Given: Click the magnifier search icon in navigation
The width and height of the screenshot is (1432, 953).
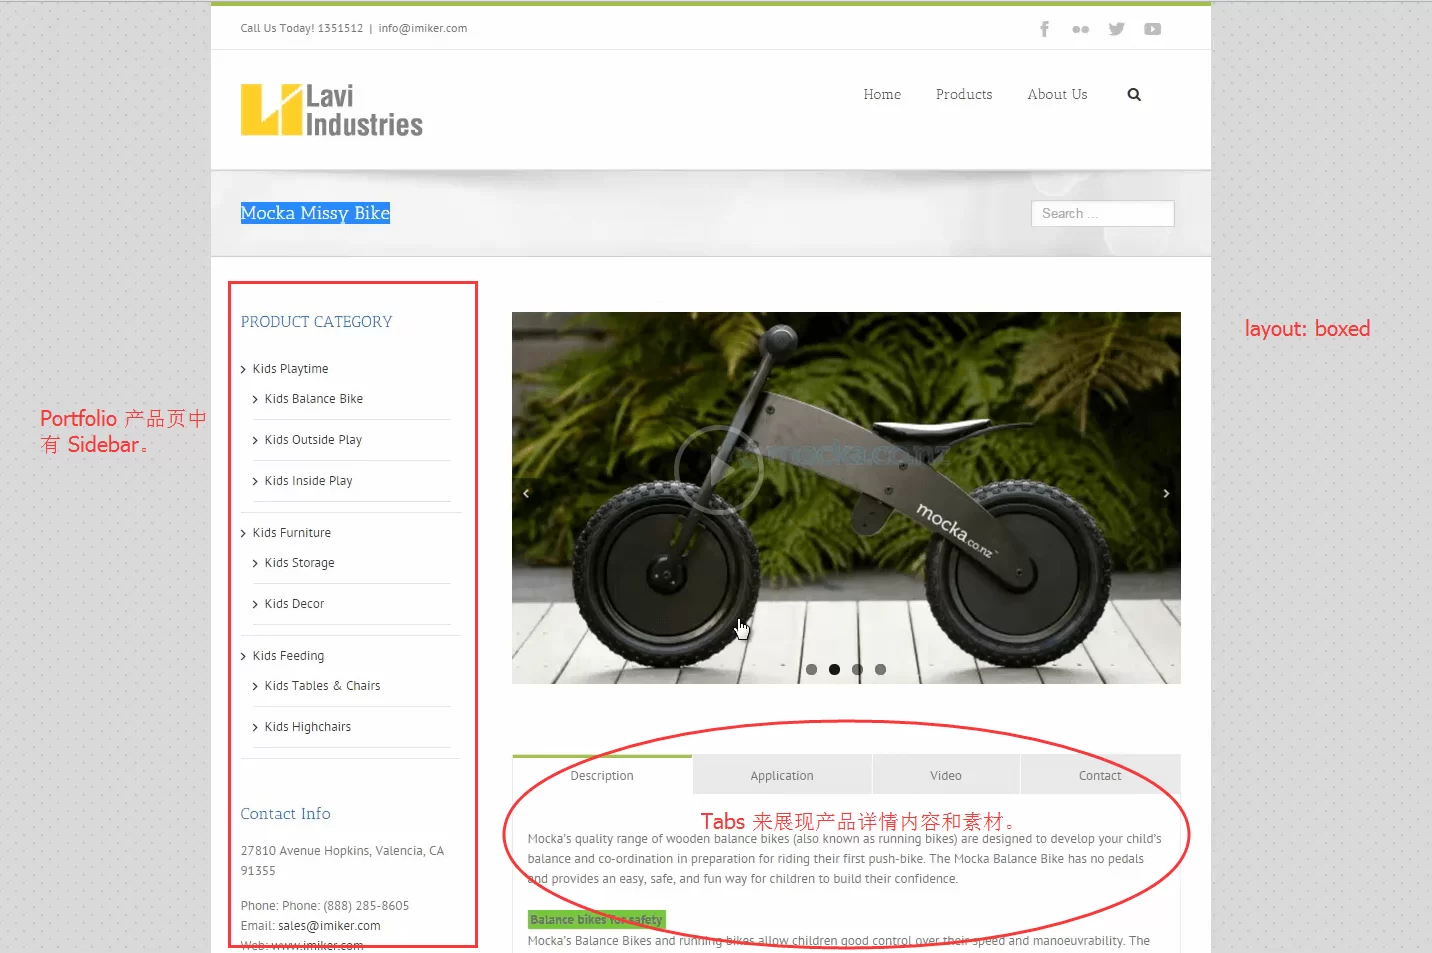Looking at the screenshot, I should 1134,94.
